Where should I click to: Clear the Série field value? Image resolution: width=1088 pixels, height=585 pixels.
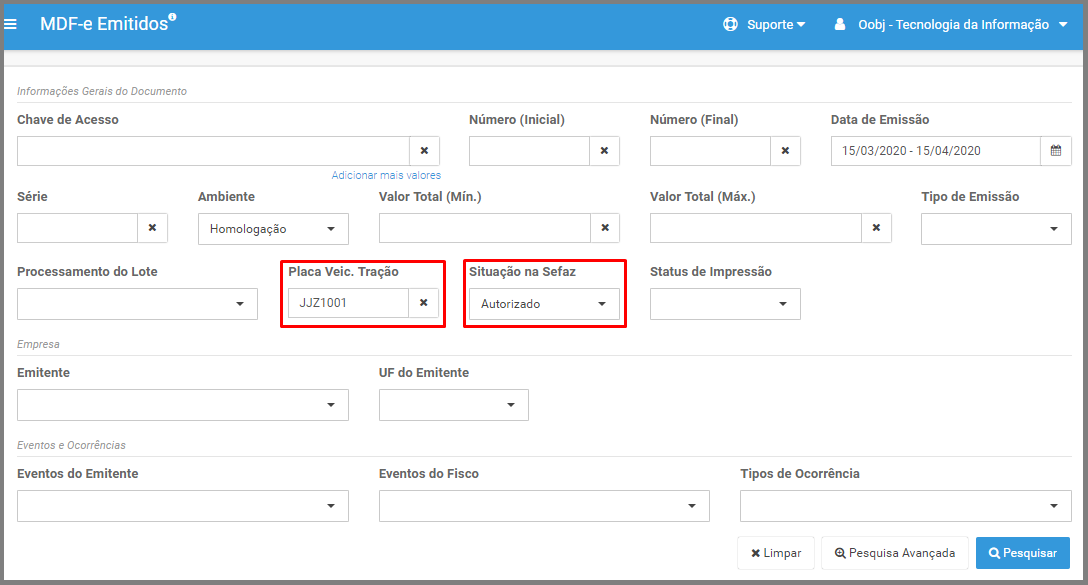click(153, 228)
